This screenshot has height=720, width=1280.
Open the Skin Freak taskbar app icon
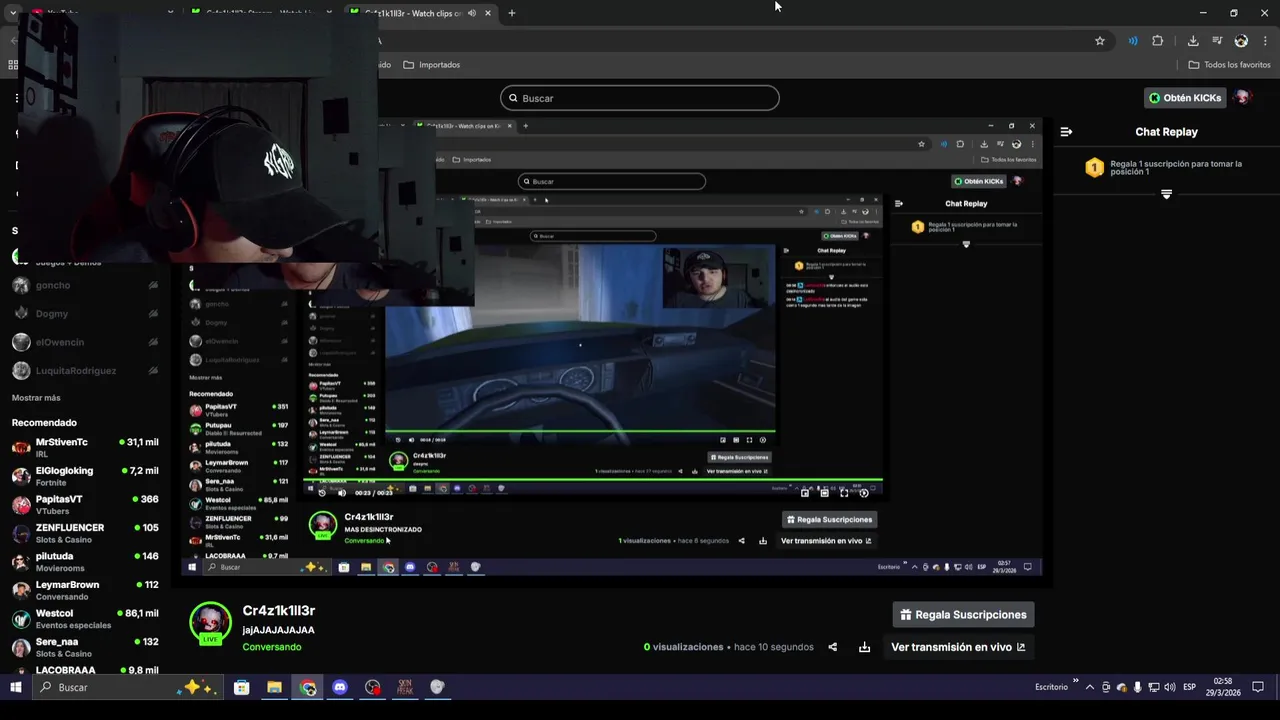[405, 687]
